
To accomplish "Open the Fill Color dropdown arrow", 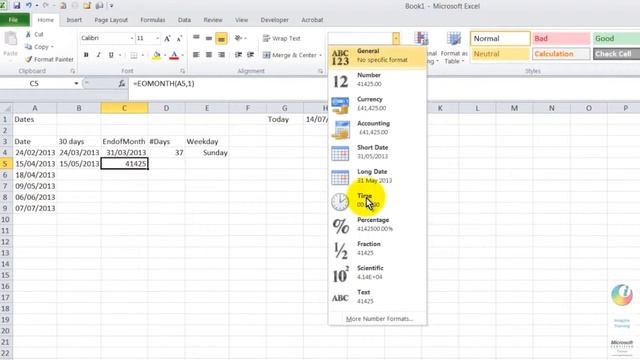I will click(x=164, y=55).
